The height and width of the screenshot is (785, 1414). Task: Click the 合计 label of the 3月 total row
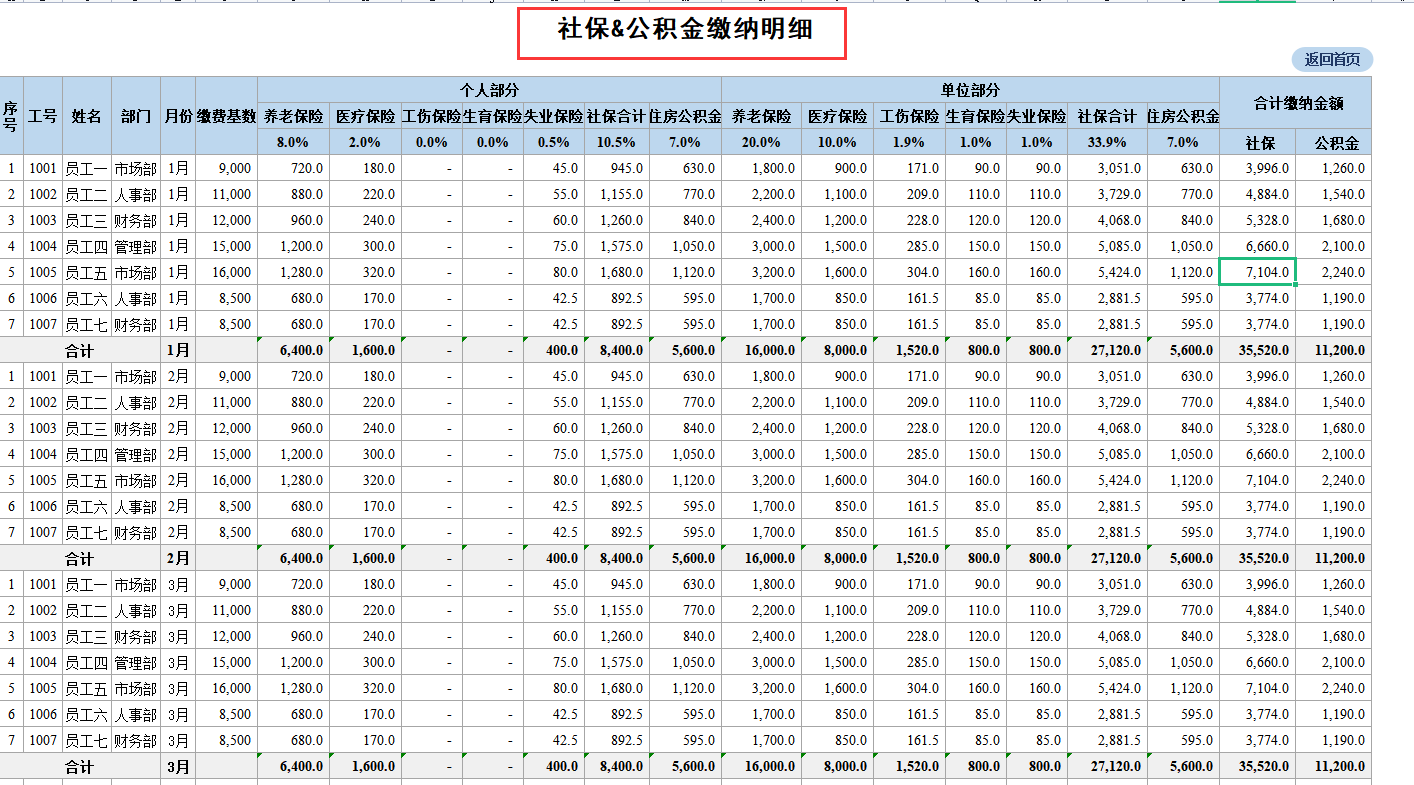80,766
